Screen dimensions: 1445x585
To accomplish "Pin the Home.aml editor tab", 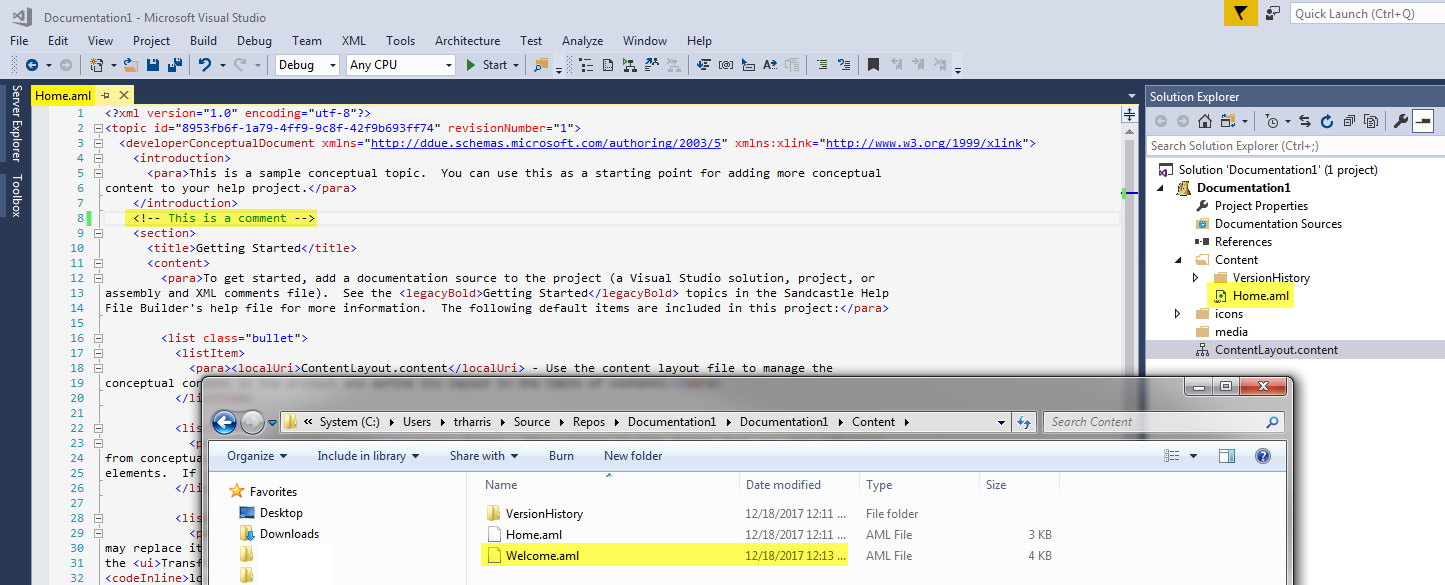I will 105,96.
